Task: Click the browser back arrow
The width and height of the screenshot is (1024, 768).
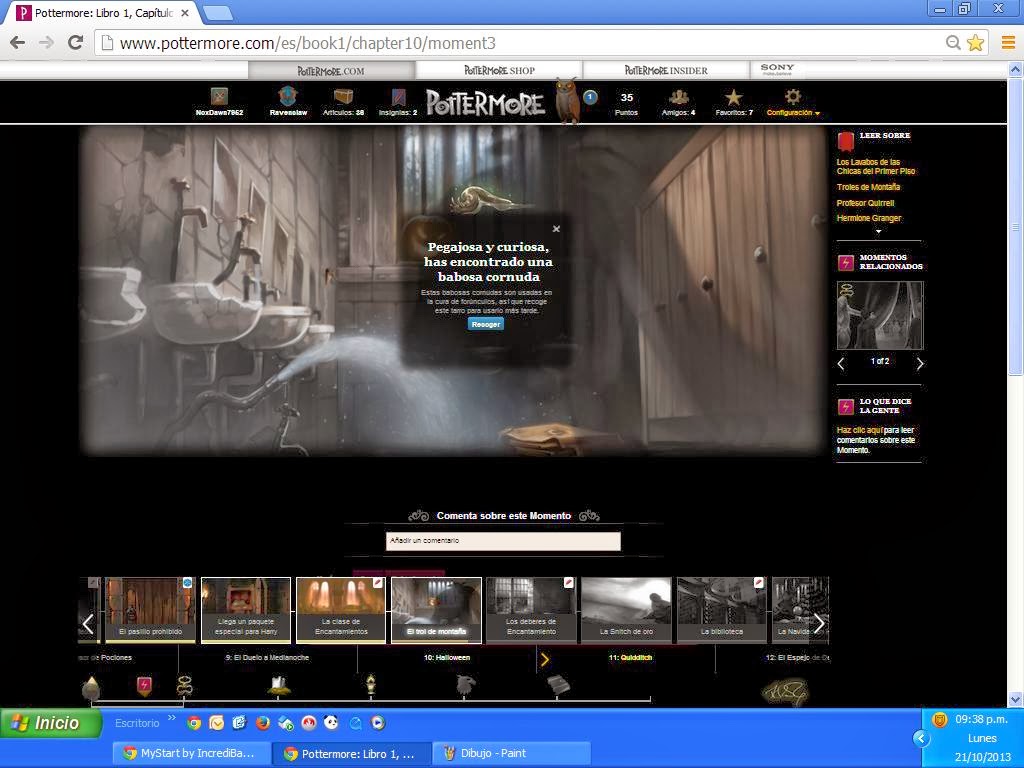Action: tap(18, 43)
